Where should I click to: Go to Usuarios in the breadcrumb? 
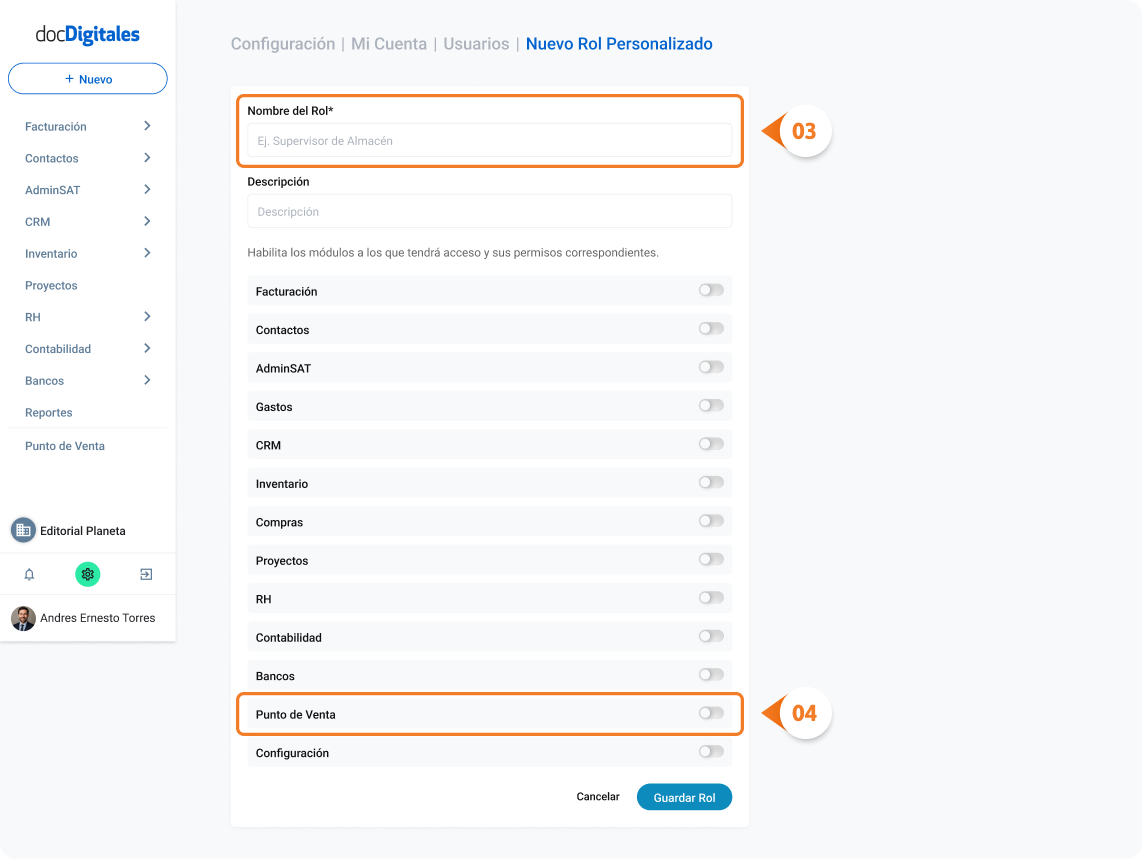coord(476,44)
